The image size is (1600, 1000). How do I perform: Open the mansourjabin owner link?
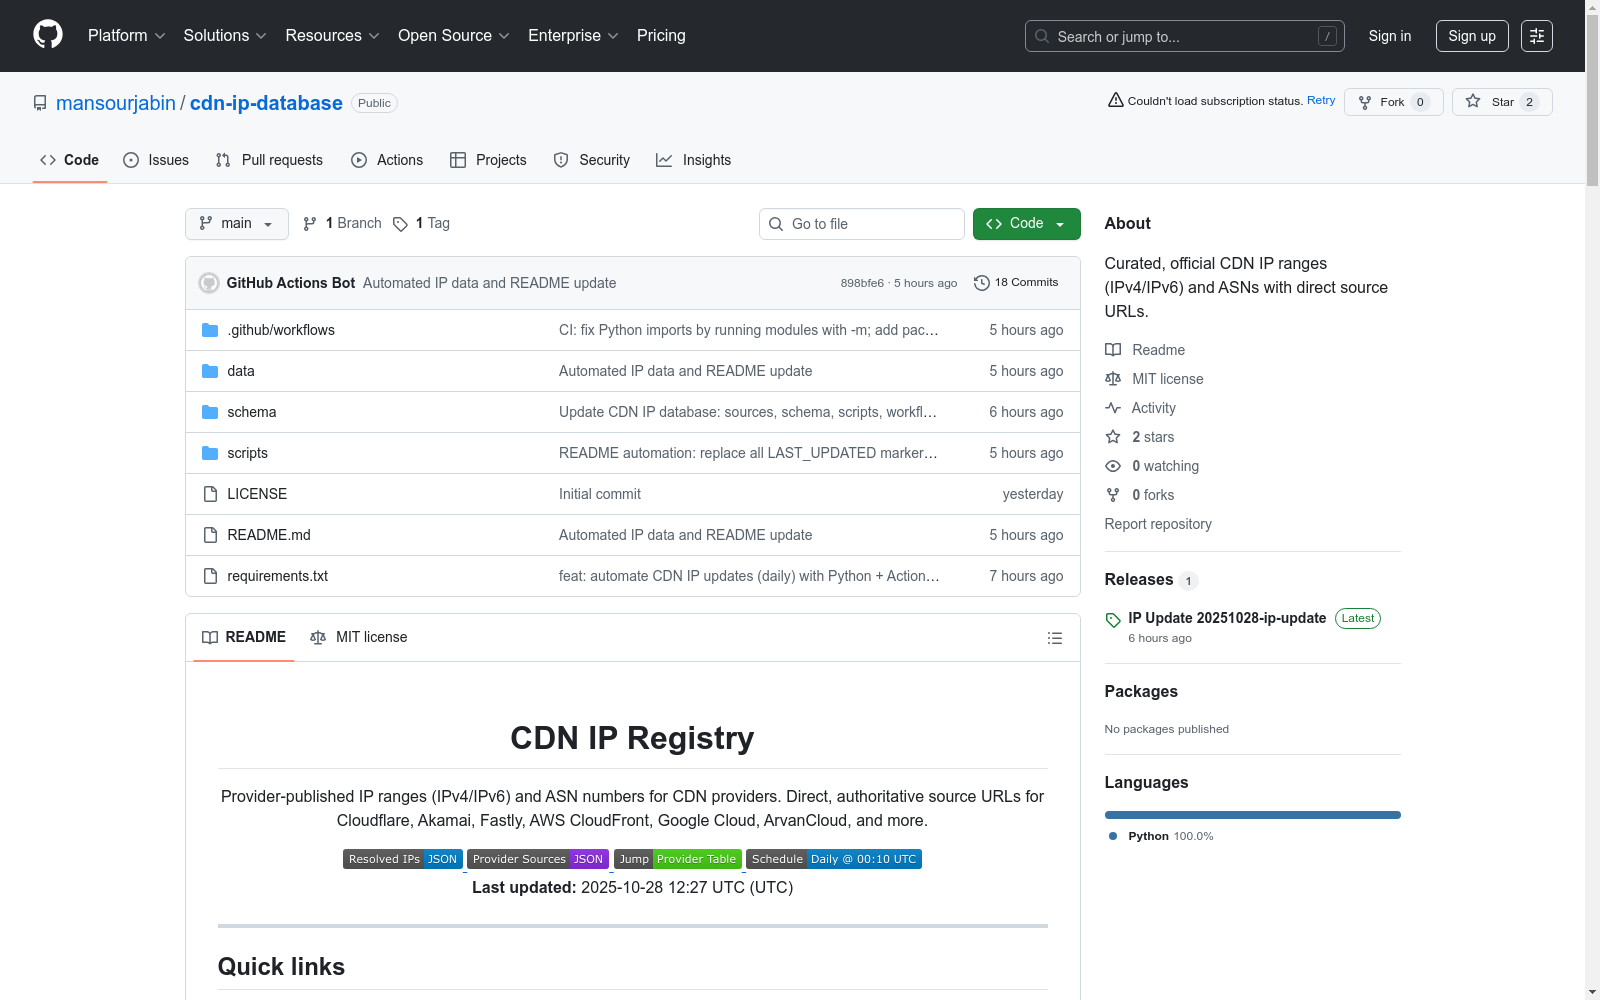(116, 103)
